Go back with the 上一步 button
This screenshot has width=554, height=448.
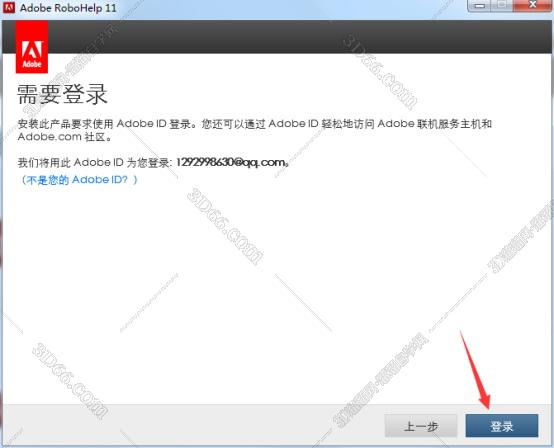point(421,425)
